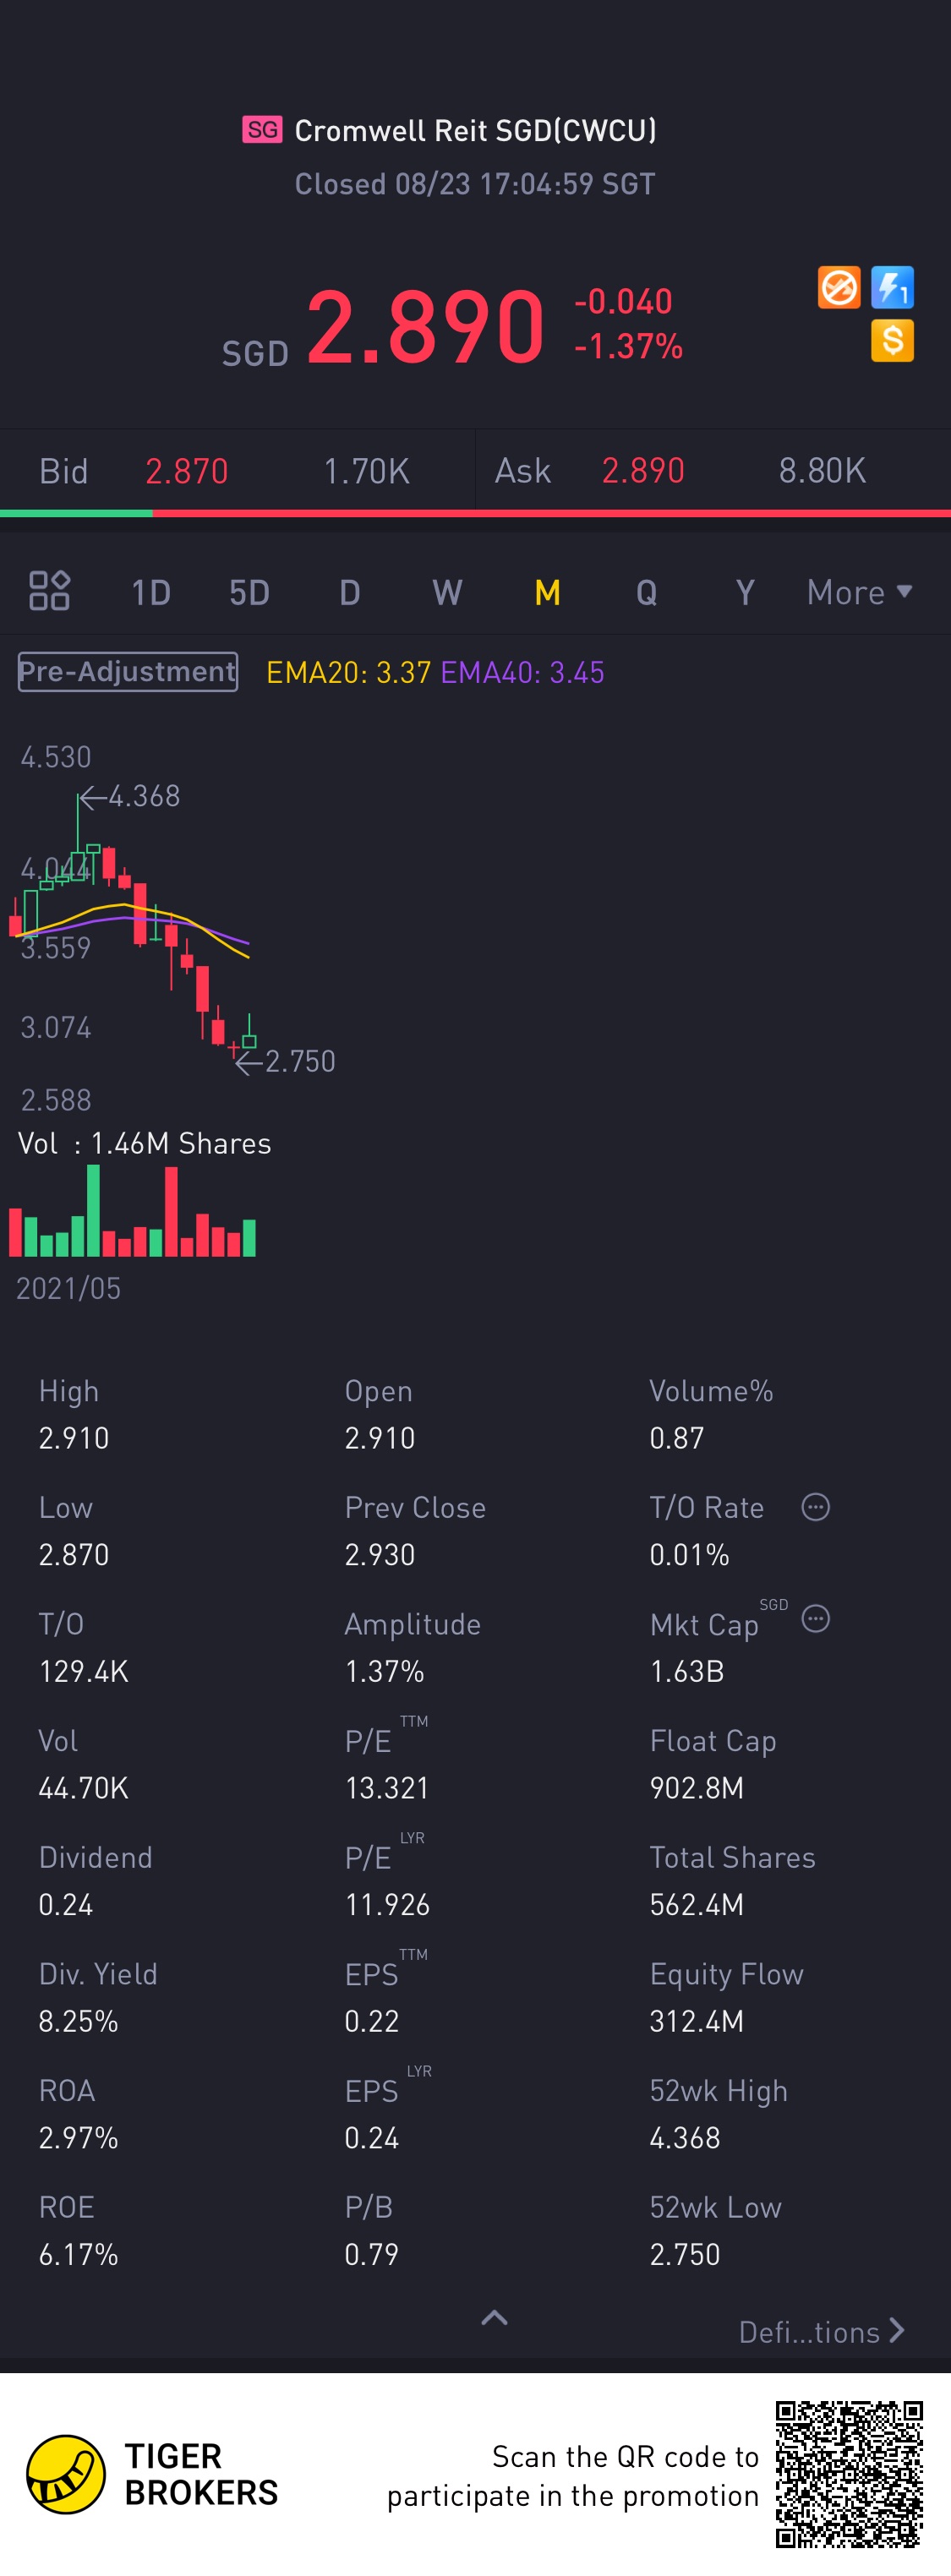Viewport: 951px width, 2576px height.
Task: Toggle the Pre-Adjustment price setting
Action: (128, 672)
